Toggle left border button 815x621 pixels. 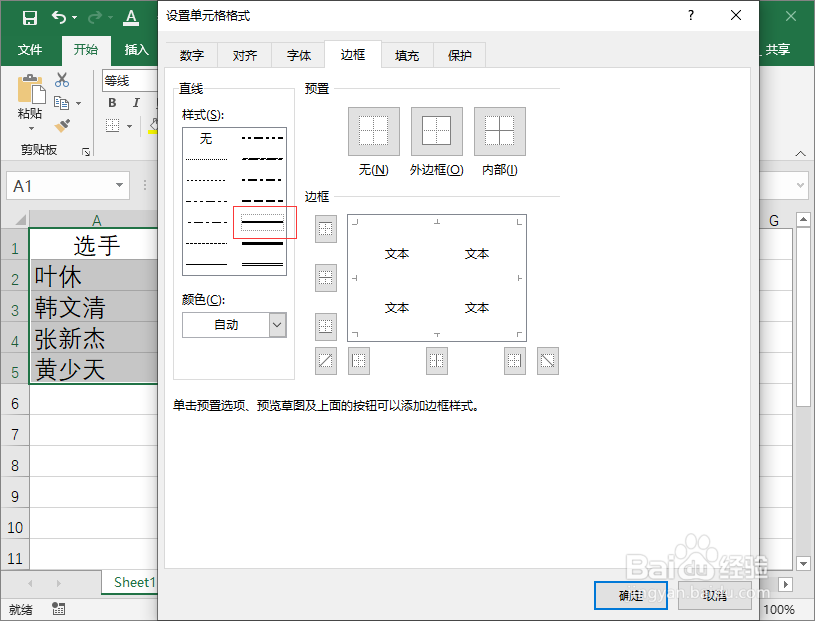[x=359, y=361]
